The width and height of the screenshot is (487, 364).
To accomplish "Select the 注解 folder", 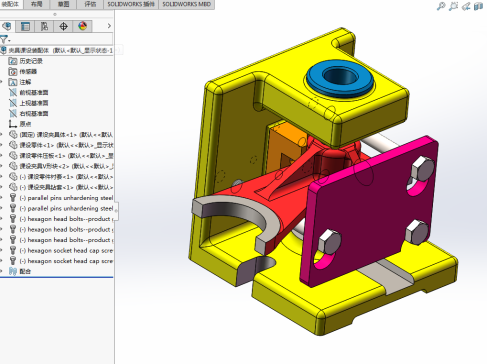I will tap(20, 82).
